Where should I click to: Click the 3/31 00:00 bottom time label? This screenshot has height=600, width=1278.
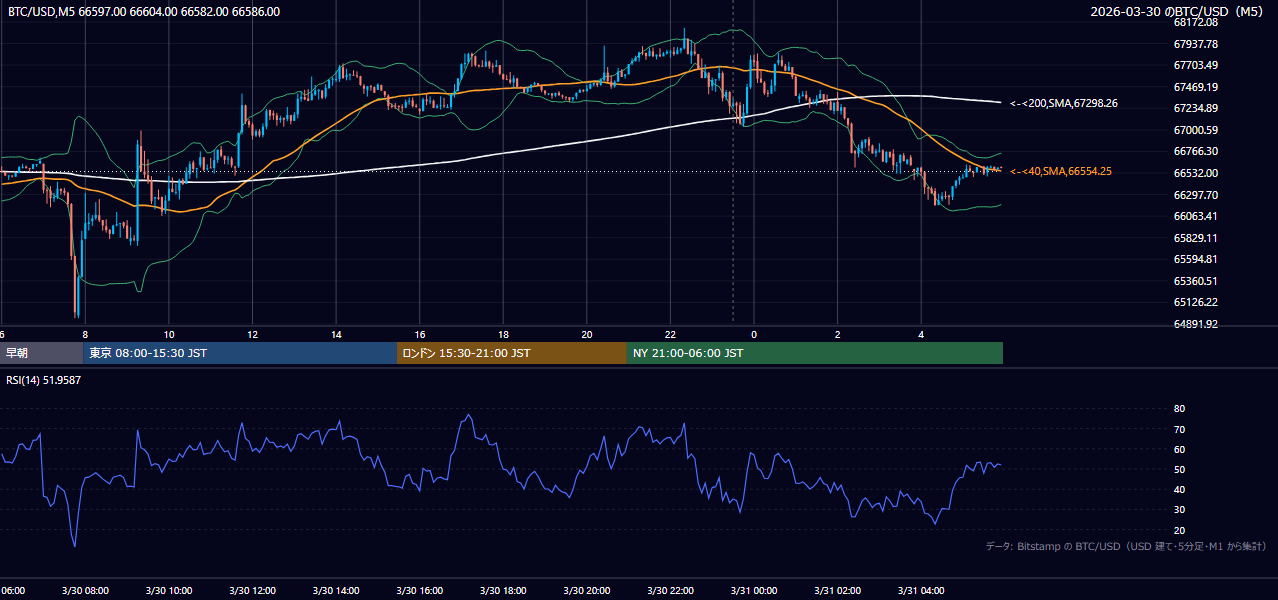(754, 591)
